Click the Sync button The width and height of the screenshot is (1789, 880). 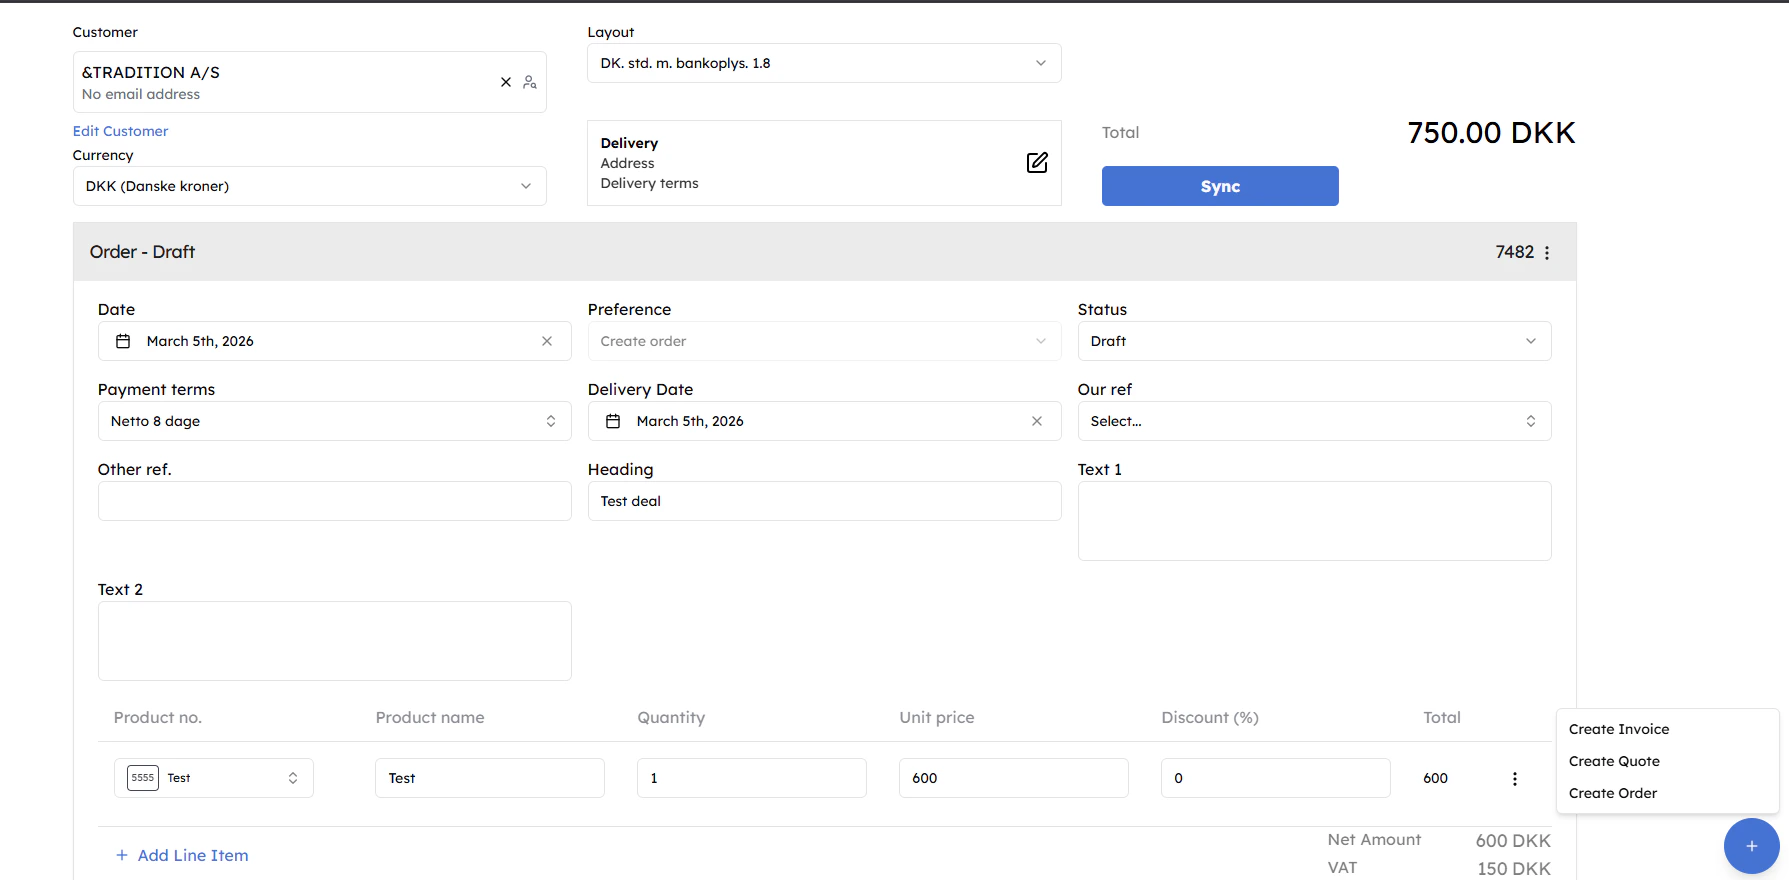(x=1220, y=186)
